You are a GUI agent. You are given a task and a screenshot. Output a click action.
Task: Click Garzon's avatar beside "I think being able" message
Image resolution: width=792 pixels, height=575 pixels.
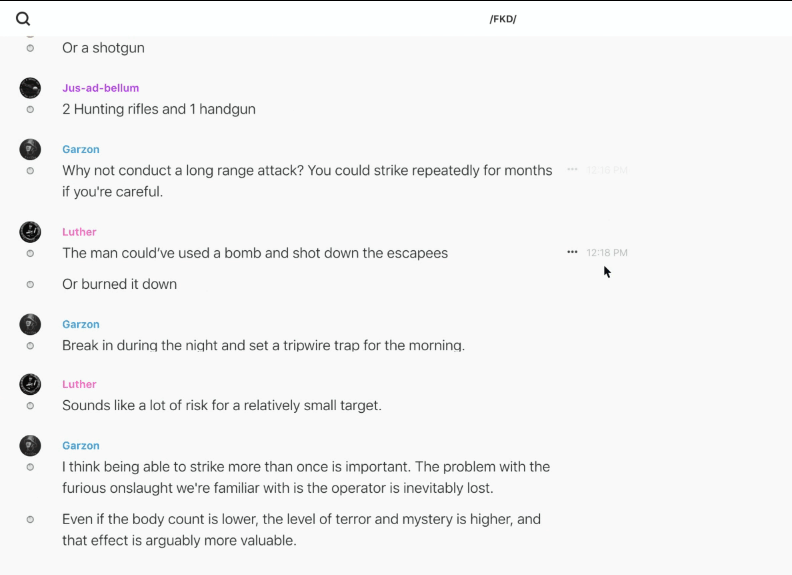point(30,446)
